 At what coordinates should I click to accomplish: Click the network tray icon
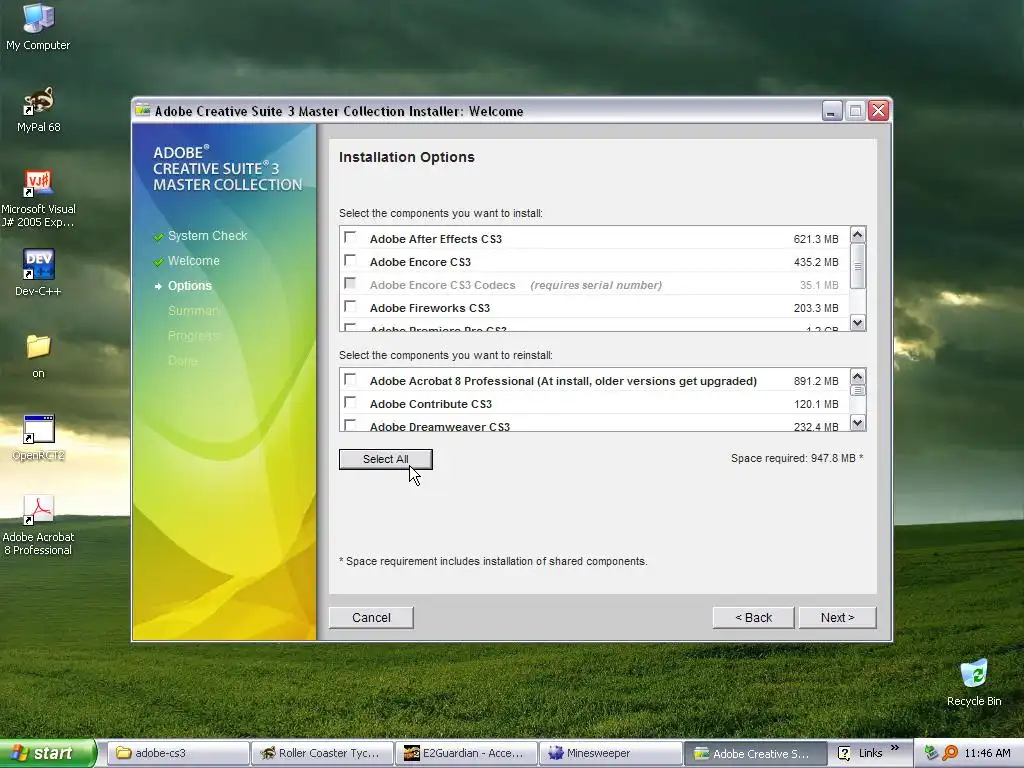(x=931, y=753)
